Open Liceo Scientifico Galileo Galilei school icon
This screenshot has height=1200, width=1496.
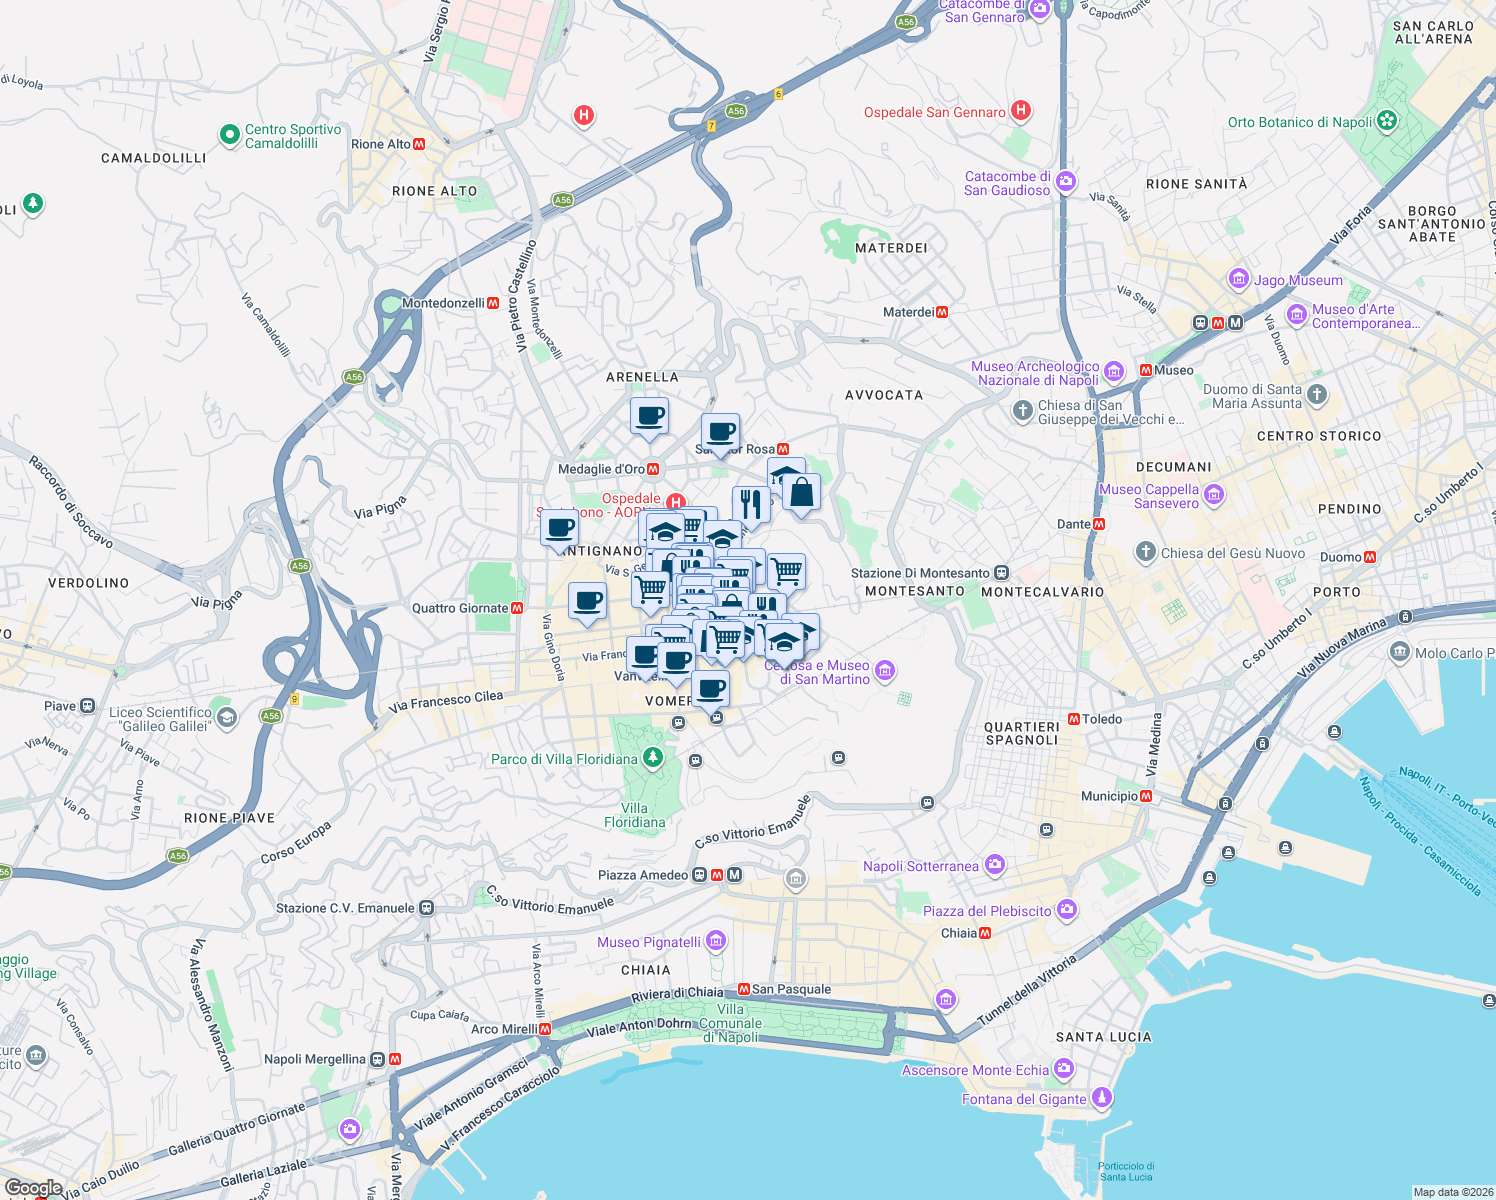click(227, 717)
